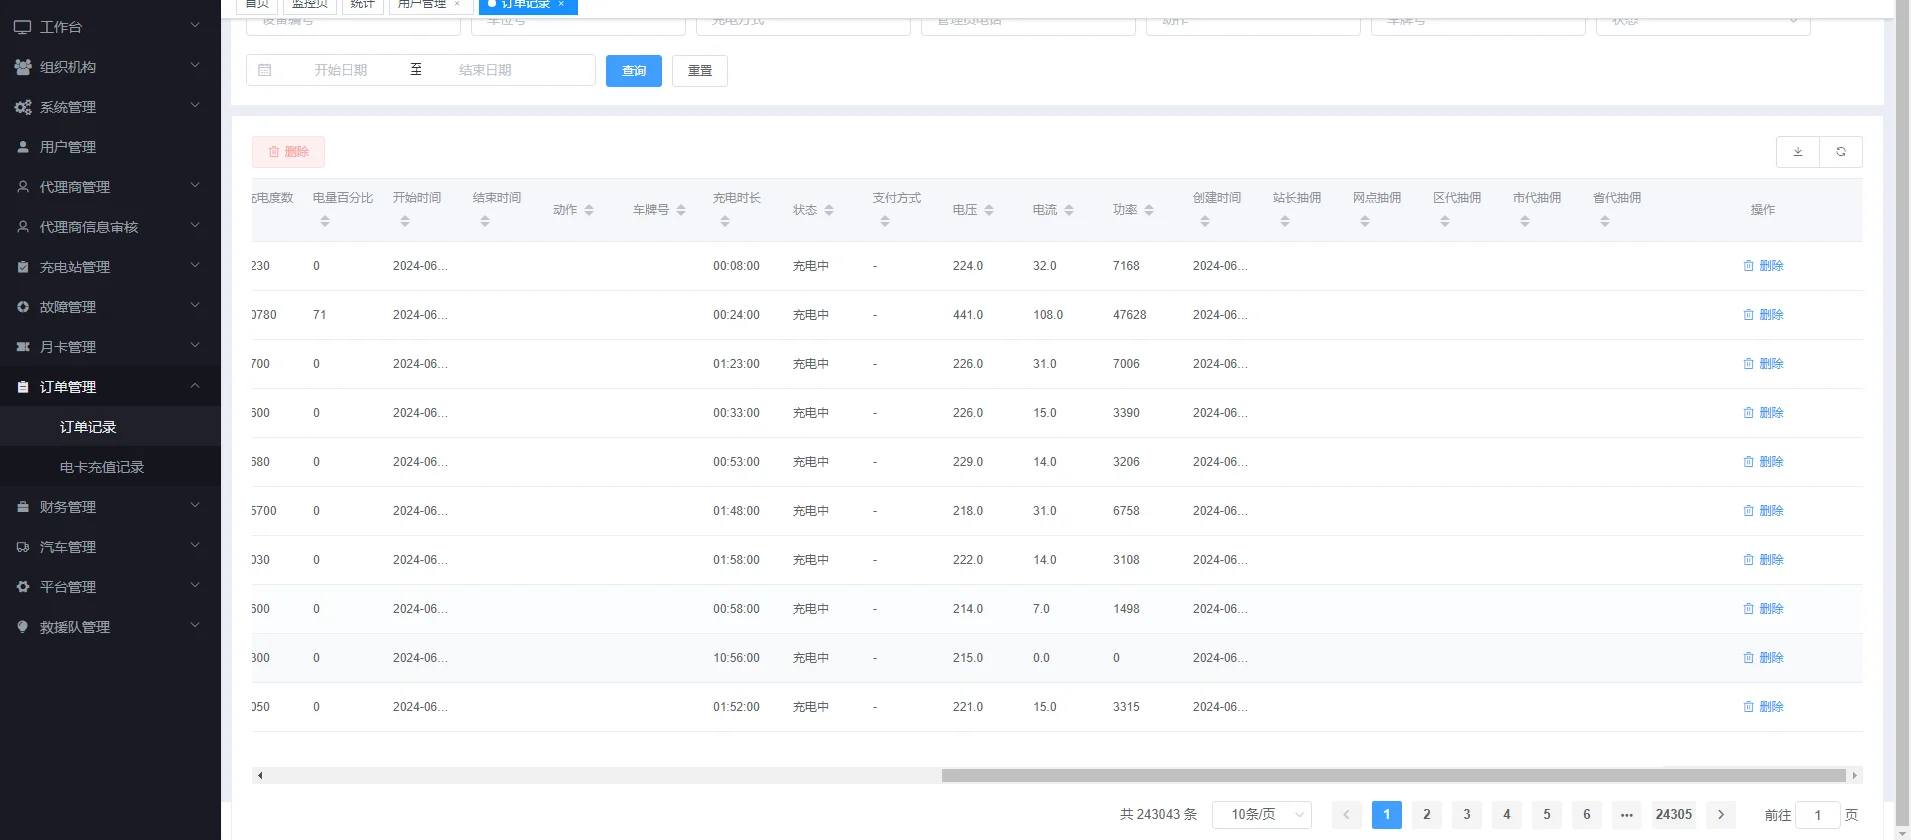
Task: Click the 代理商信息审核 icon in sidebar
Action: (23, 227)
